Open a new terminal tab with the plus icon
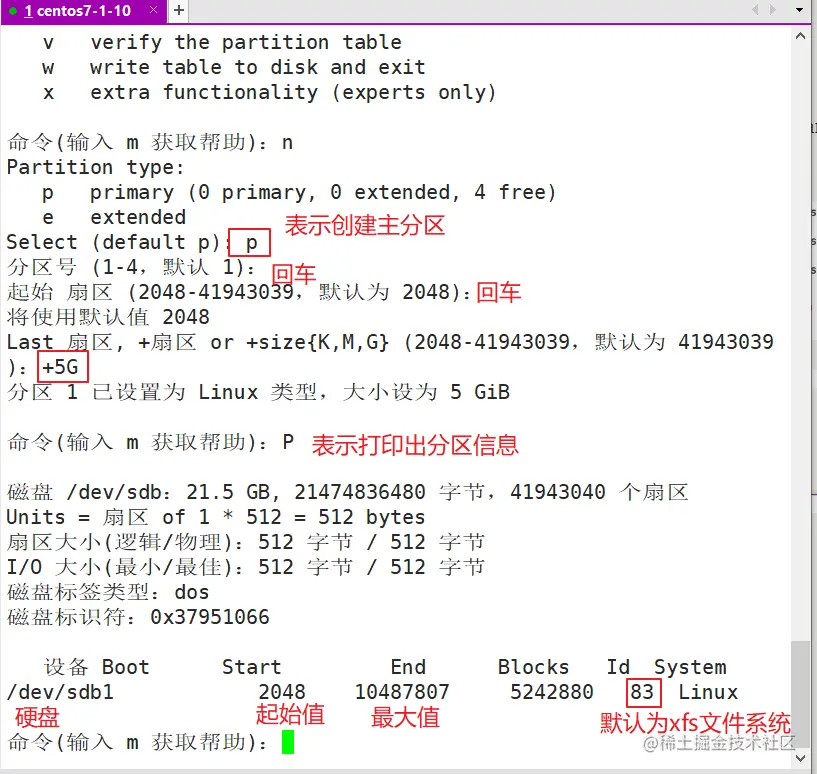 pyautogui.click(x=178, y=10)
